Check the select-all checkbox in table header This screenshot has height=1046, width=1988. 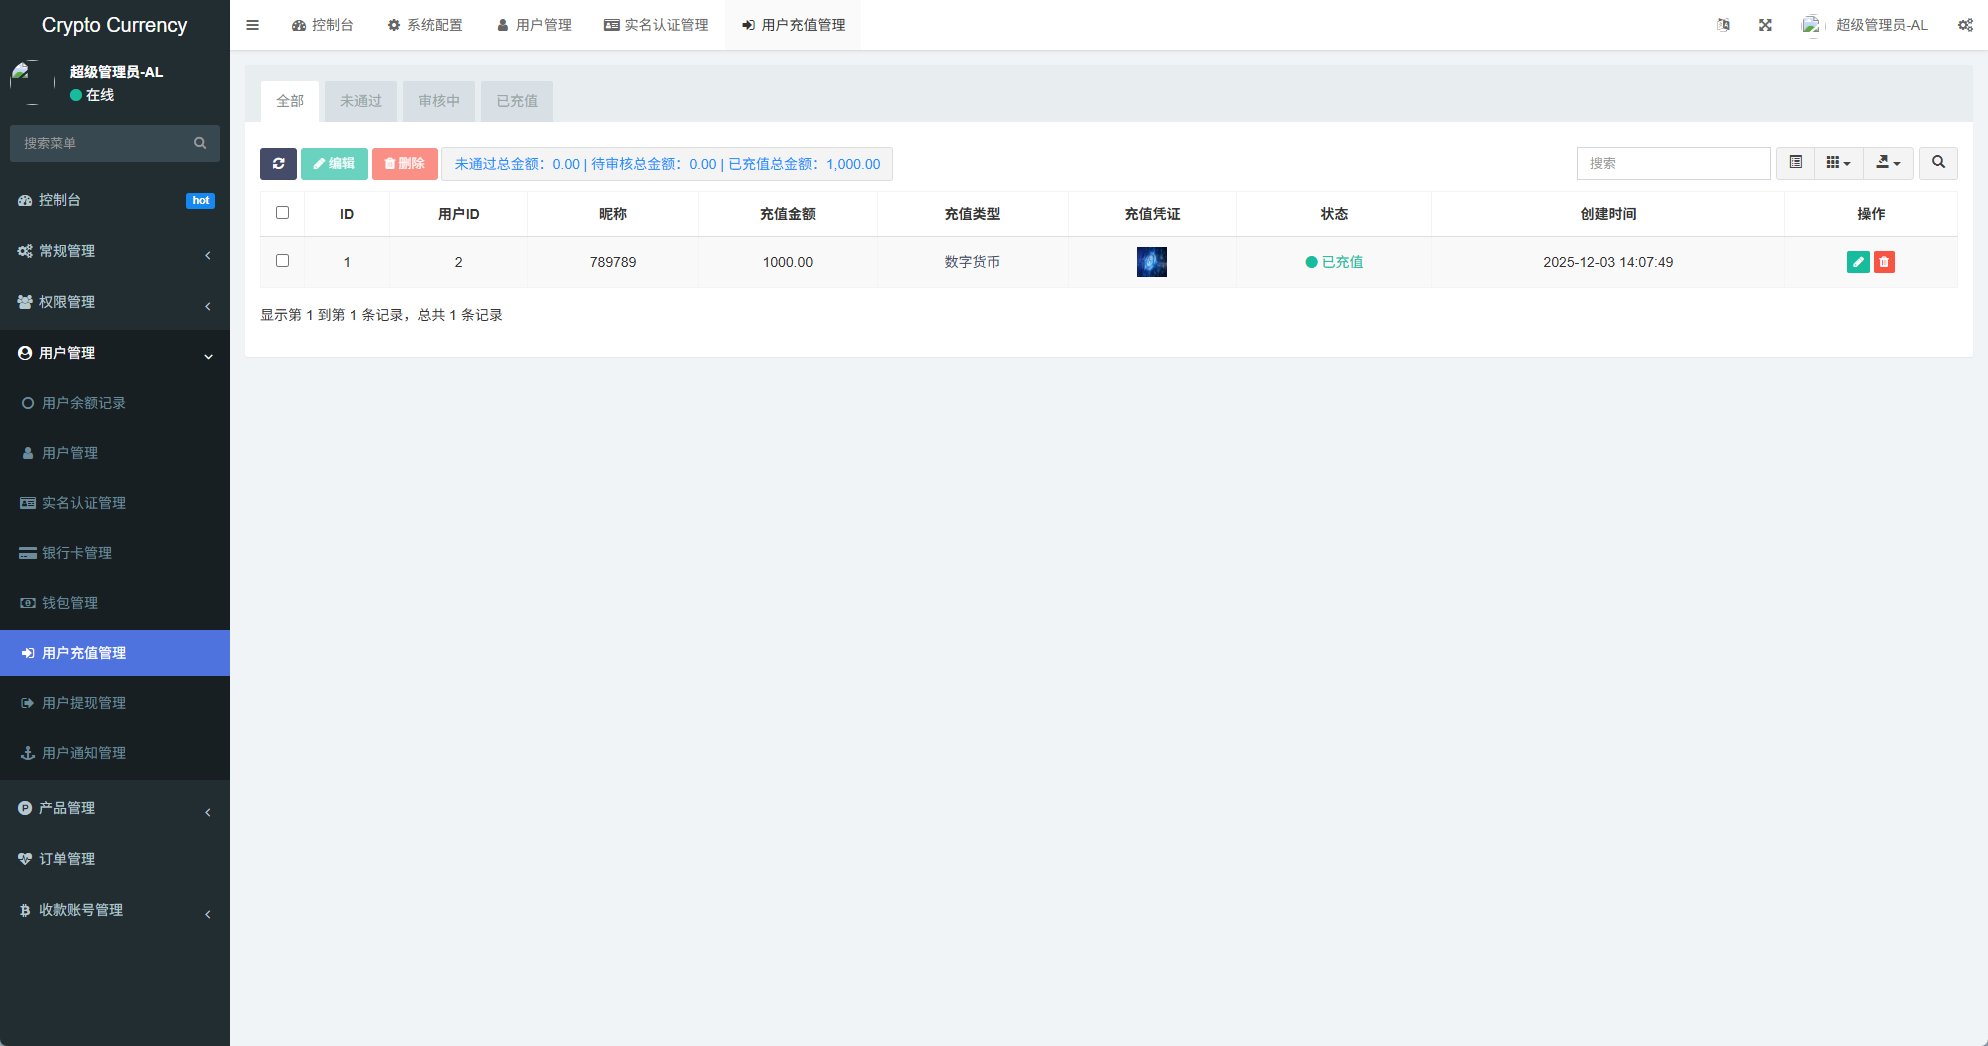(x=283, y=213)
